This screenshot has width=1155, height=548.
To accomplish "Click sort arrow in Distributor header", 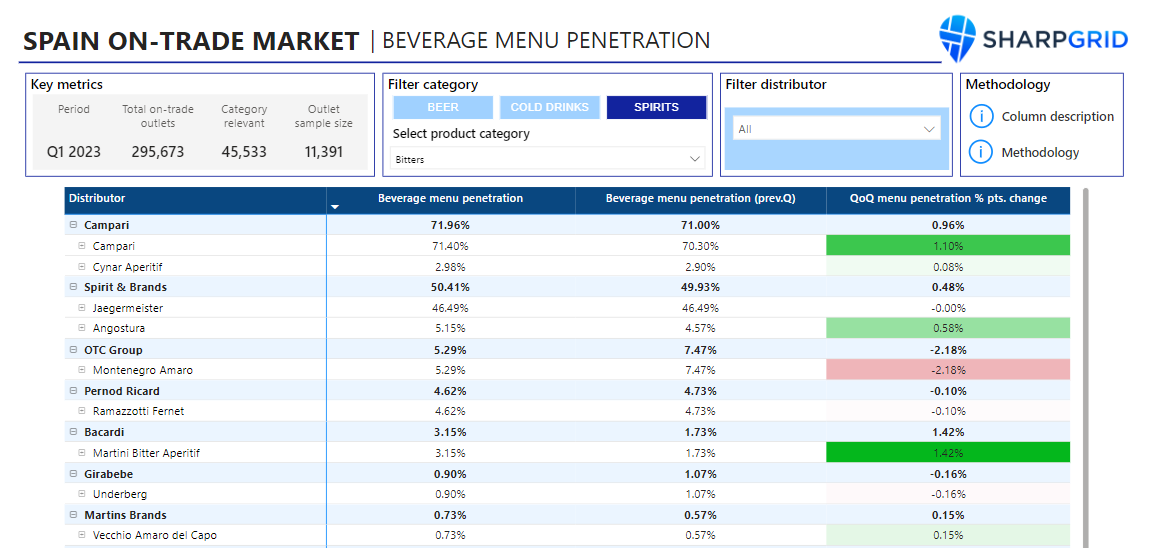I will (x=335, y=207).
